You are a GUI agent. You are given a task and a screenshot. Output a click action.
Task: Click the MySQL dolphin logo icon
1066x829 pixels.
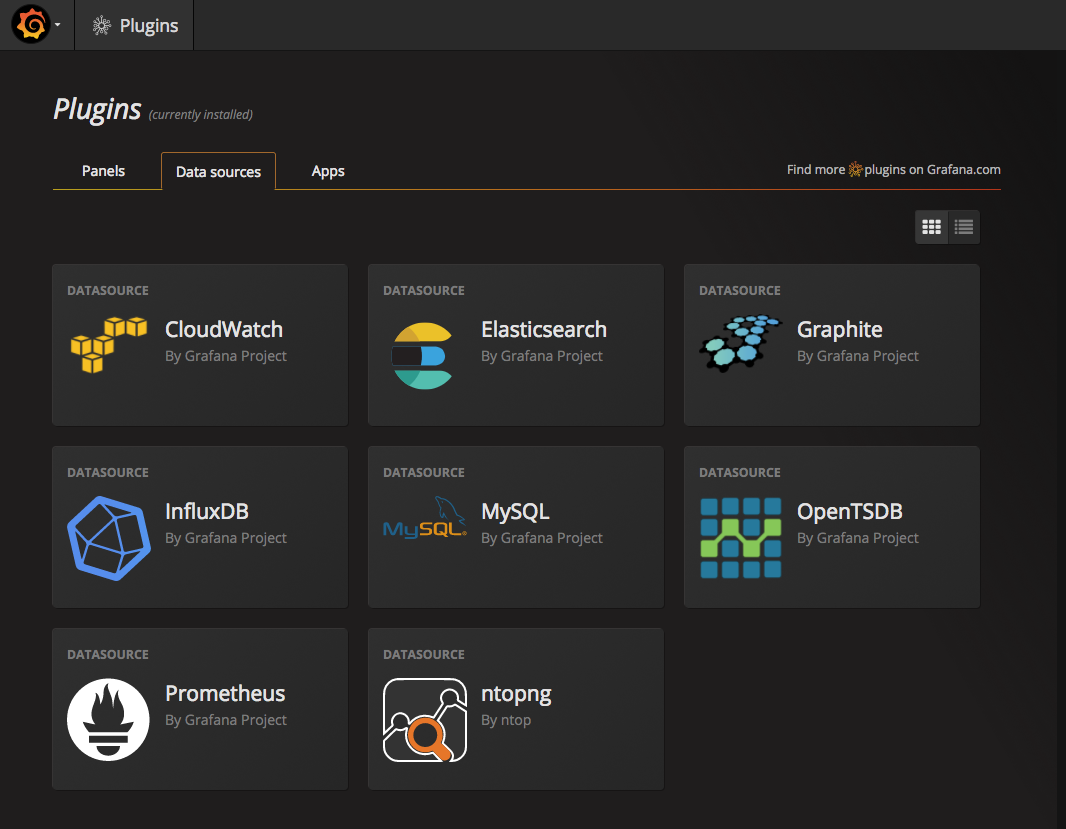pyautogui.click(x=425, y=518)
